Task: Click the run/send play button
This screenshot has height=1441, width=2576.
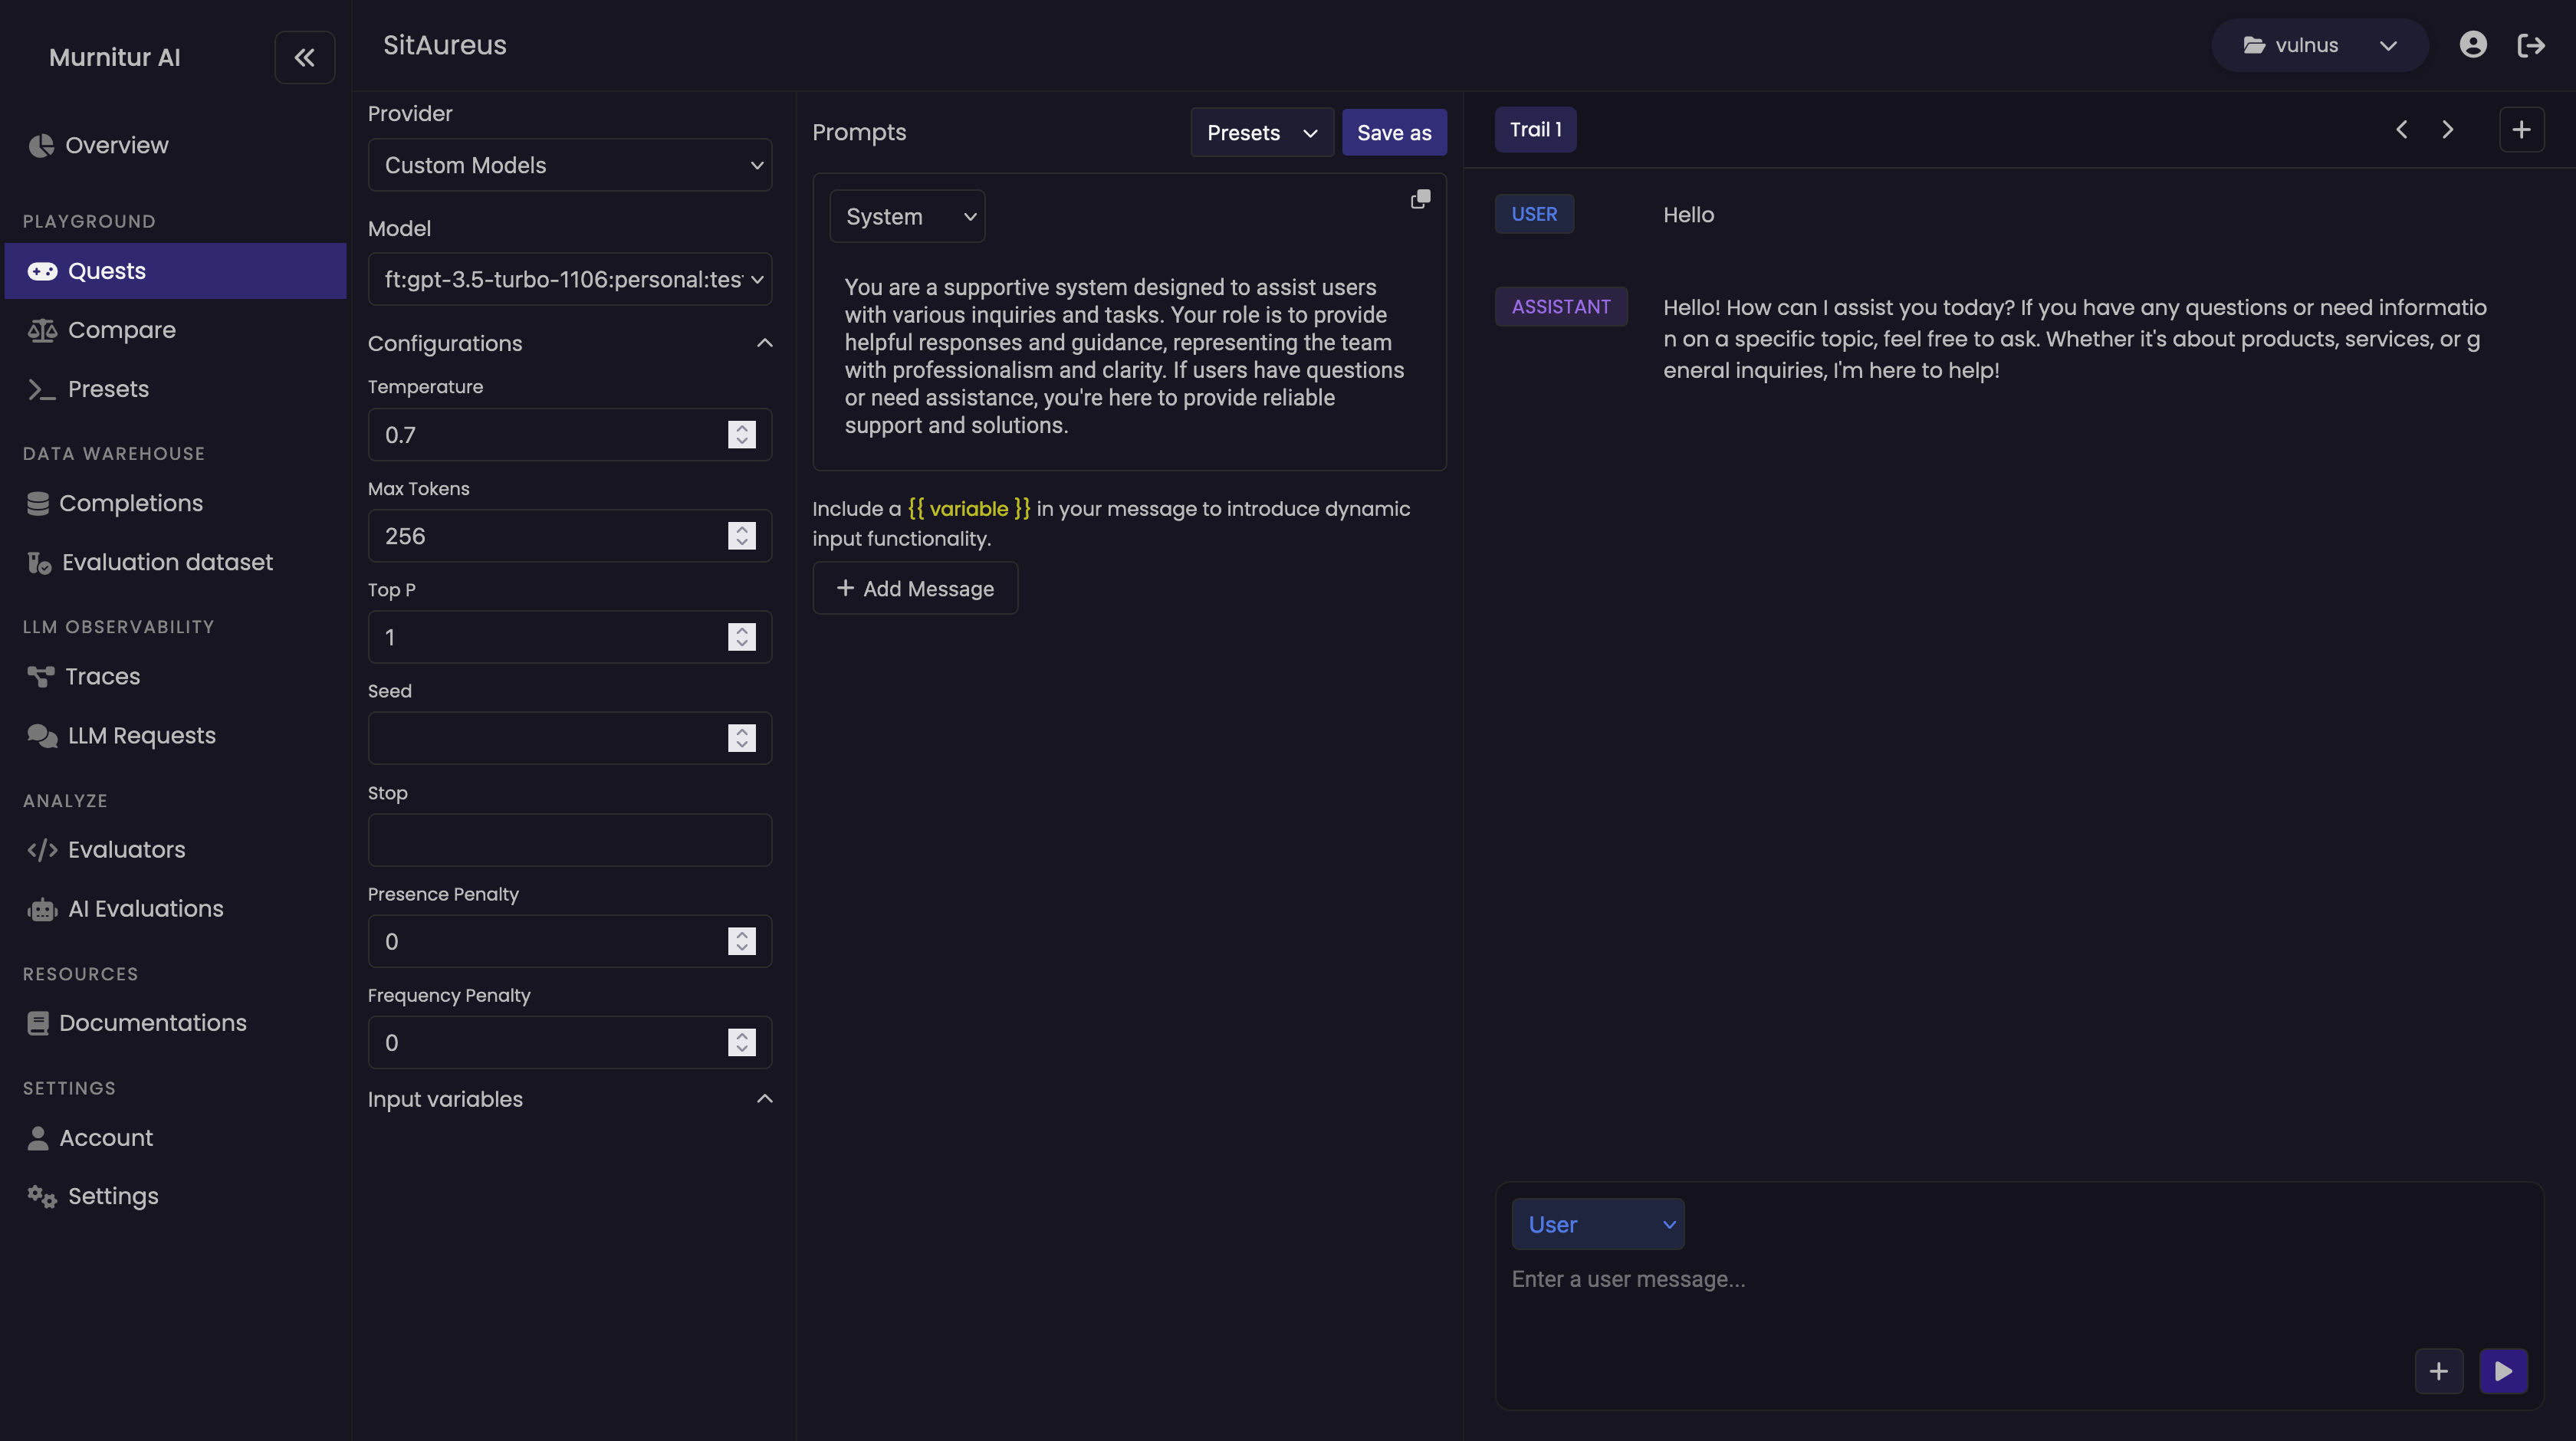Action: coord(2503,1370)
